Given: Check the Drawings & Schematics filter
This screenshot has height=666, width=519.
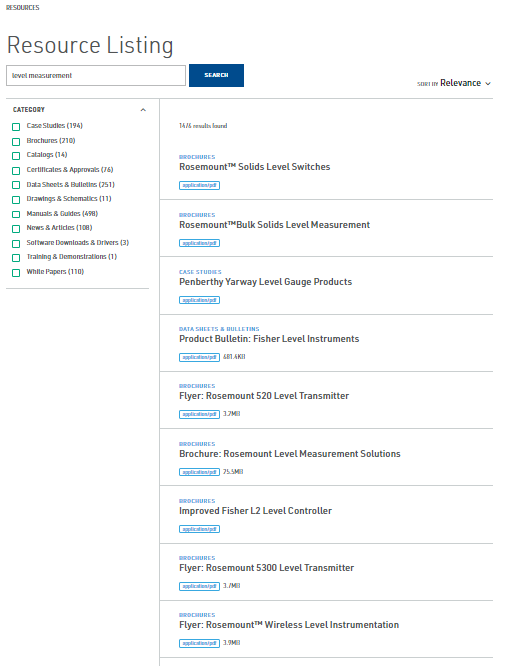Looking at the screenshot, I should click(x=16, y=200).
